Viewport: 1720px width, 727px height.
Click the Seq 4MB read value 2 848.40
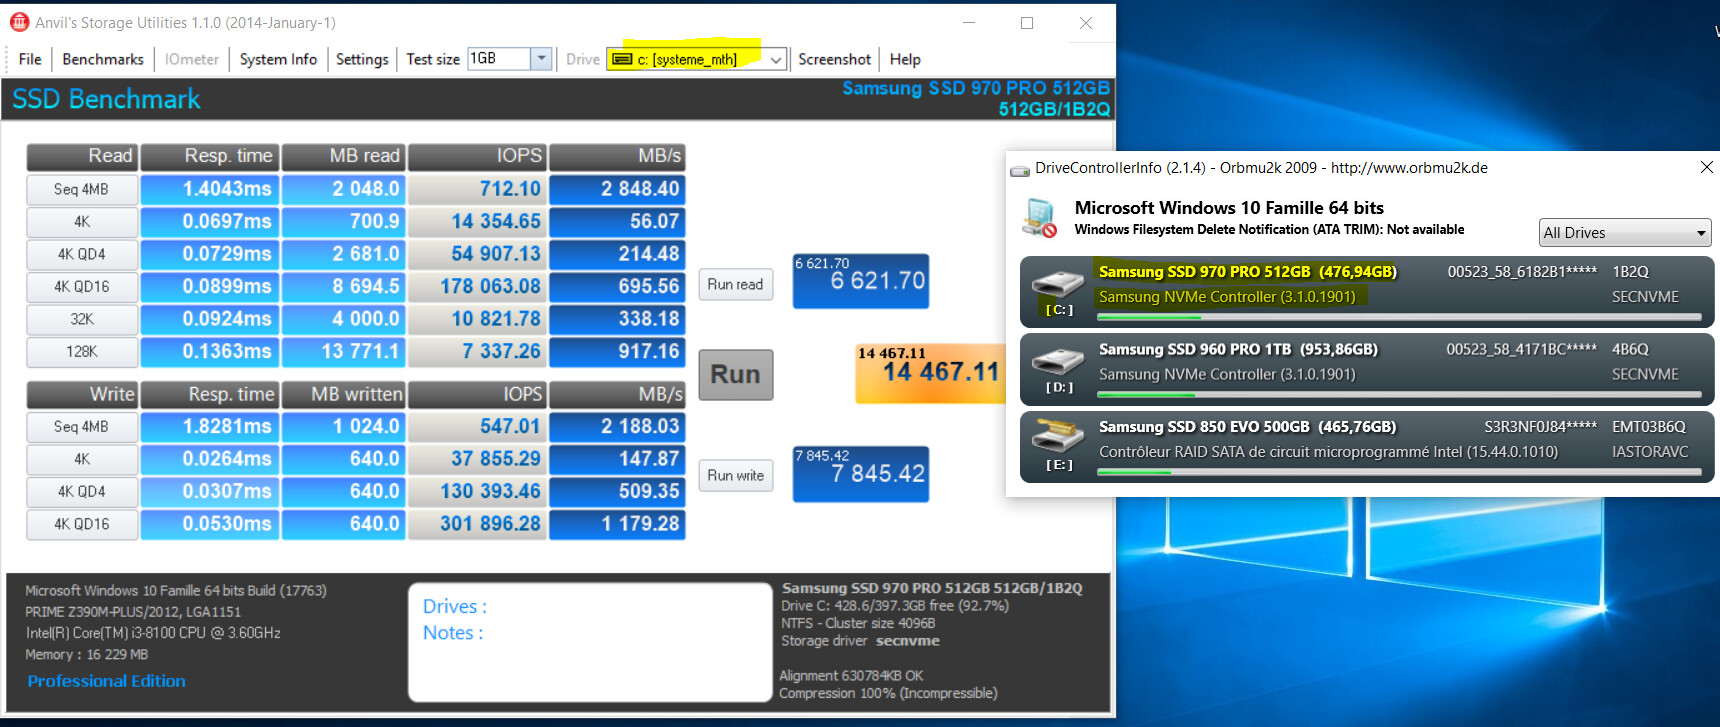(x=617, y=189)
